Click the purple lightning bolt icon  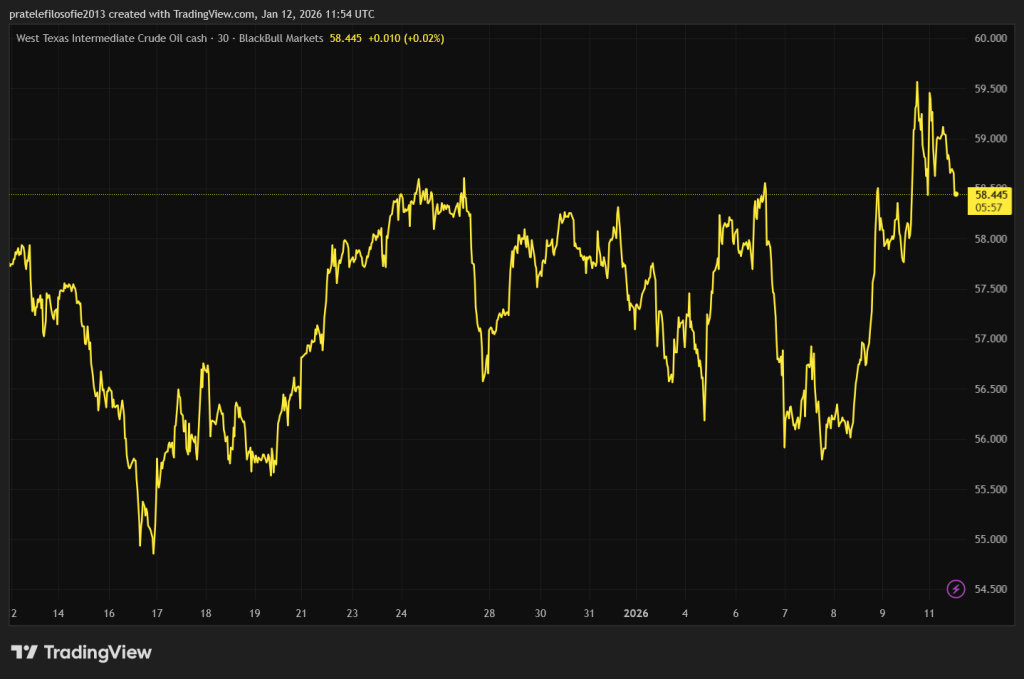pos(955,588)
